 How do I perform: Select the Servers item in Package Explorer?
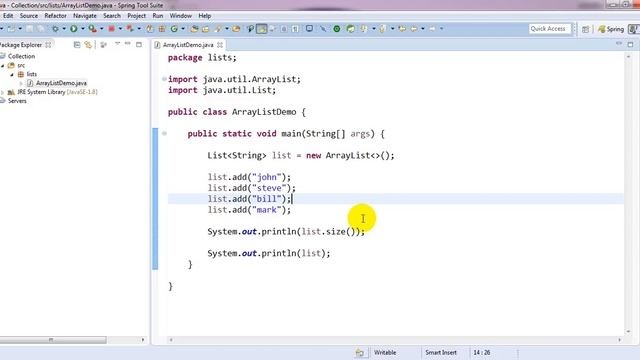click(x=17, y=101)
